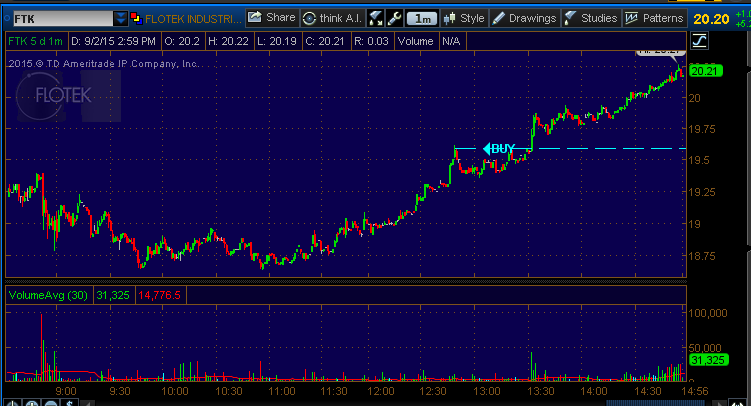Select the 1m timeframe button
This screenshot has width=751, height=406.
click(x=423, y=18)
